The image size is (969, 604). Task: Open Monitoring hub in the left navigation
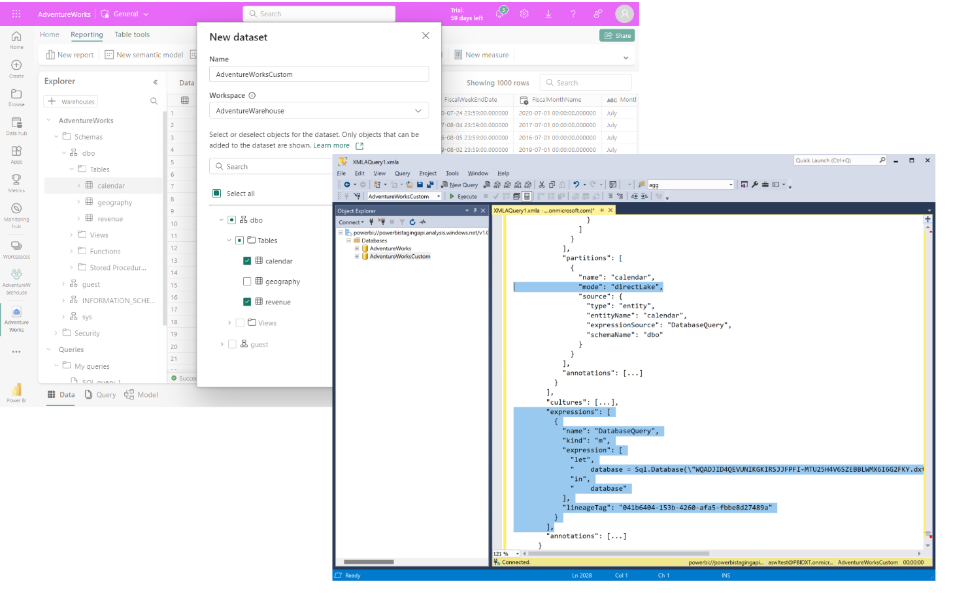pyautogui.click(x=17, y=215)
